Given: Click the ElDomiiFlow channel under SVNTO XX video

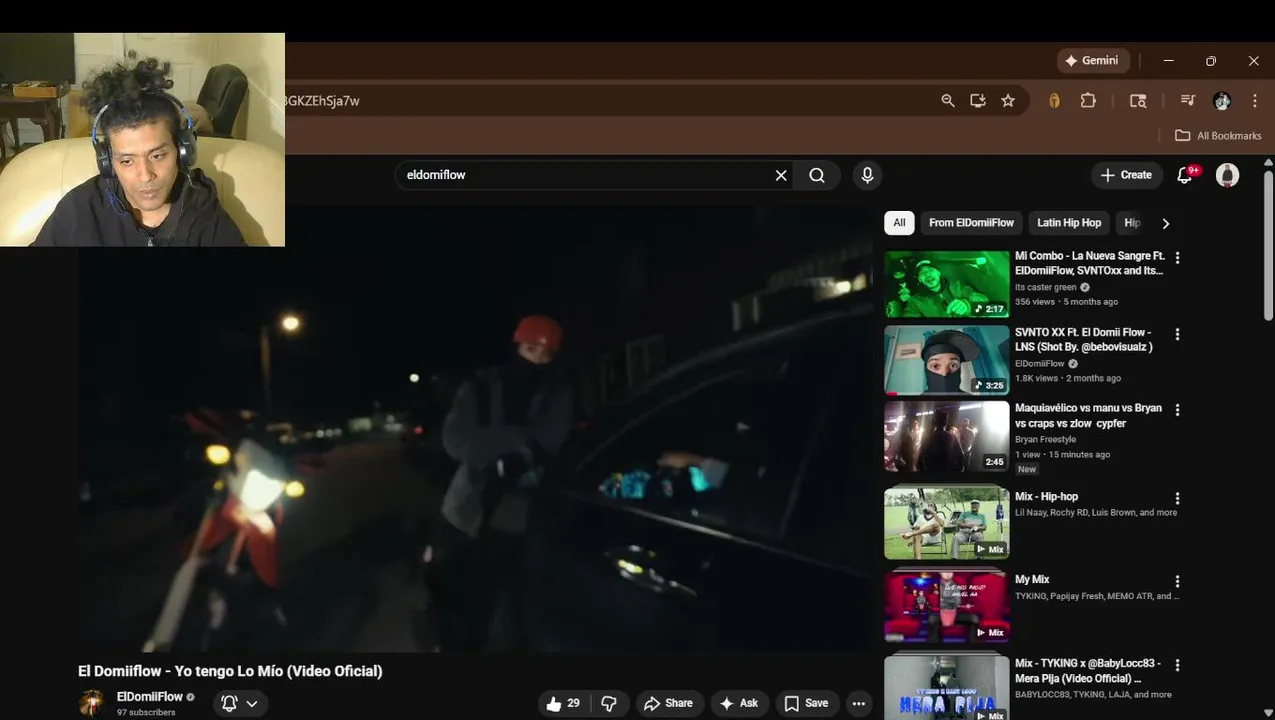Looking at the screenshot, I should click(1039, 363).
